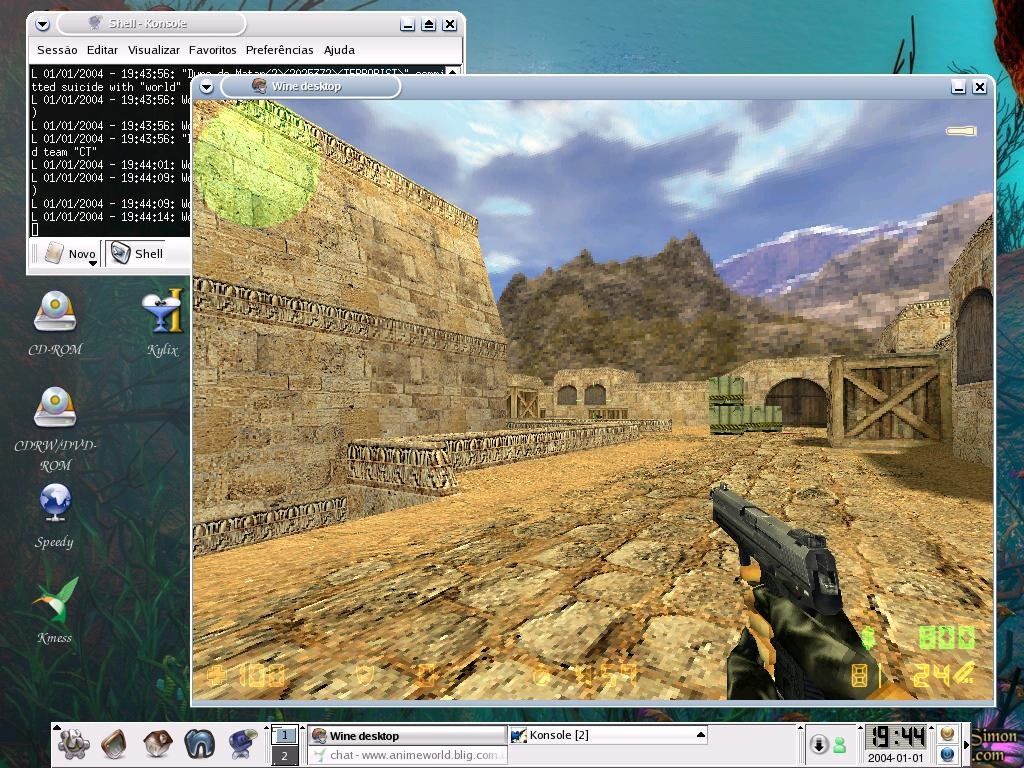Open the Sessão menu in Konsole
The width and height of the screenshot is (1024, 768).
pos(57,50)
